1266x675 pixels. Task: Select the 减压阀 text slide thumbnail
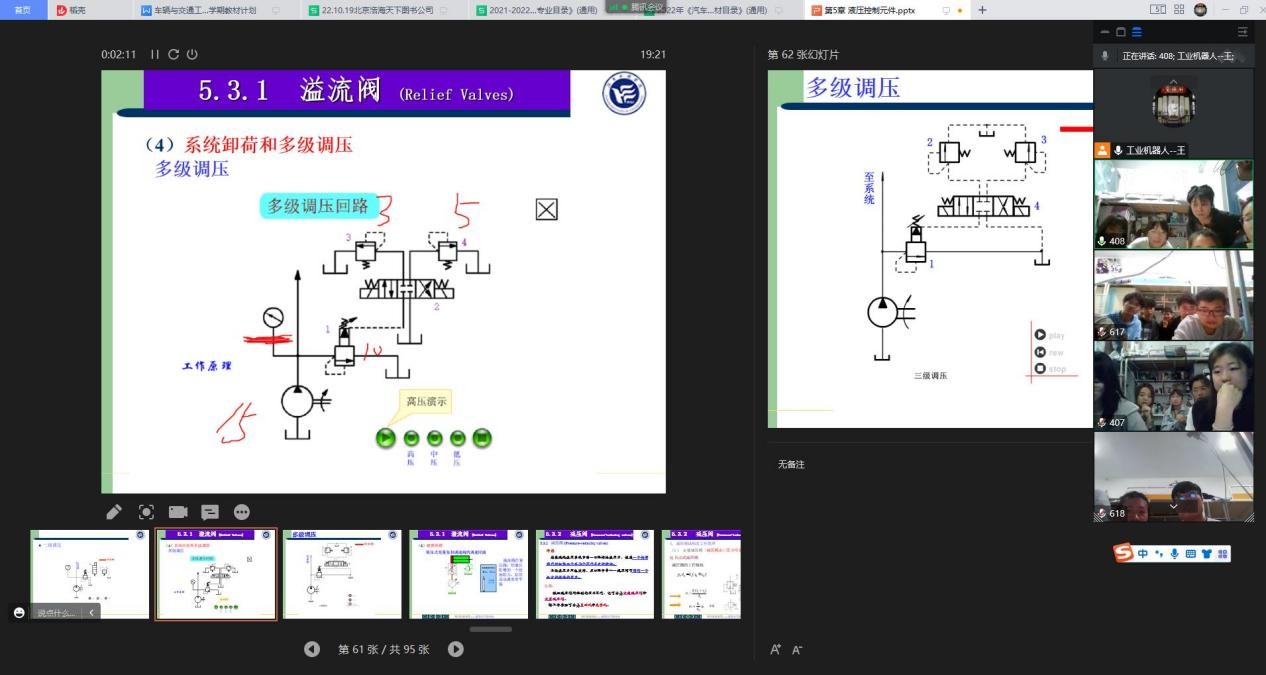tap(595, 574)
